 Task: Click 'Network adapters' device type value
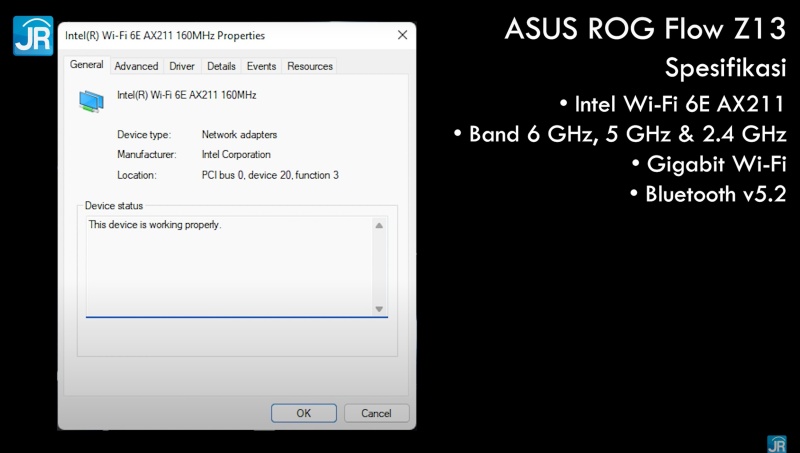tap(239, 135)
